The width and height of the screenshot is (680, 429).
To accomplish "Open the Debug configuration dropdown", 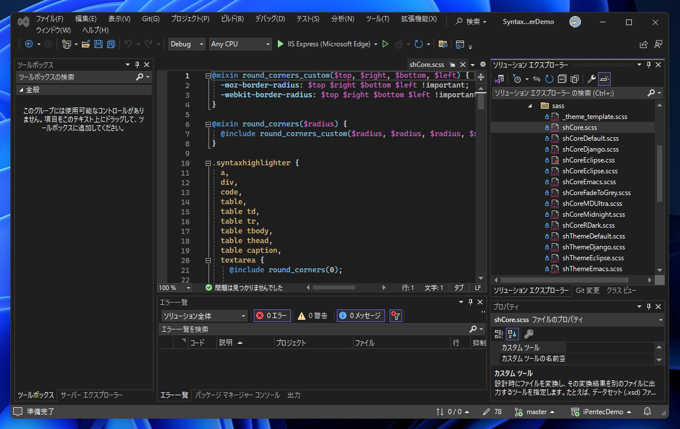I will tap(186, 44).
